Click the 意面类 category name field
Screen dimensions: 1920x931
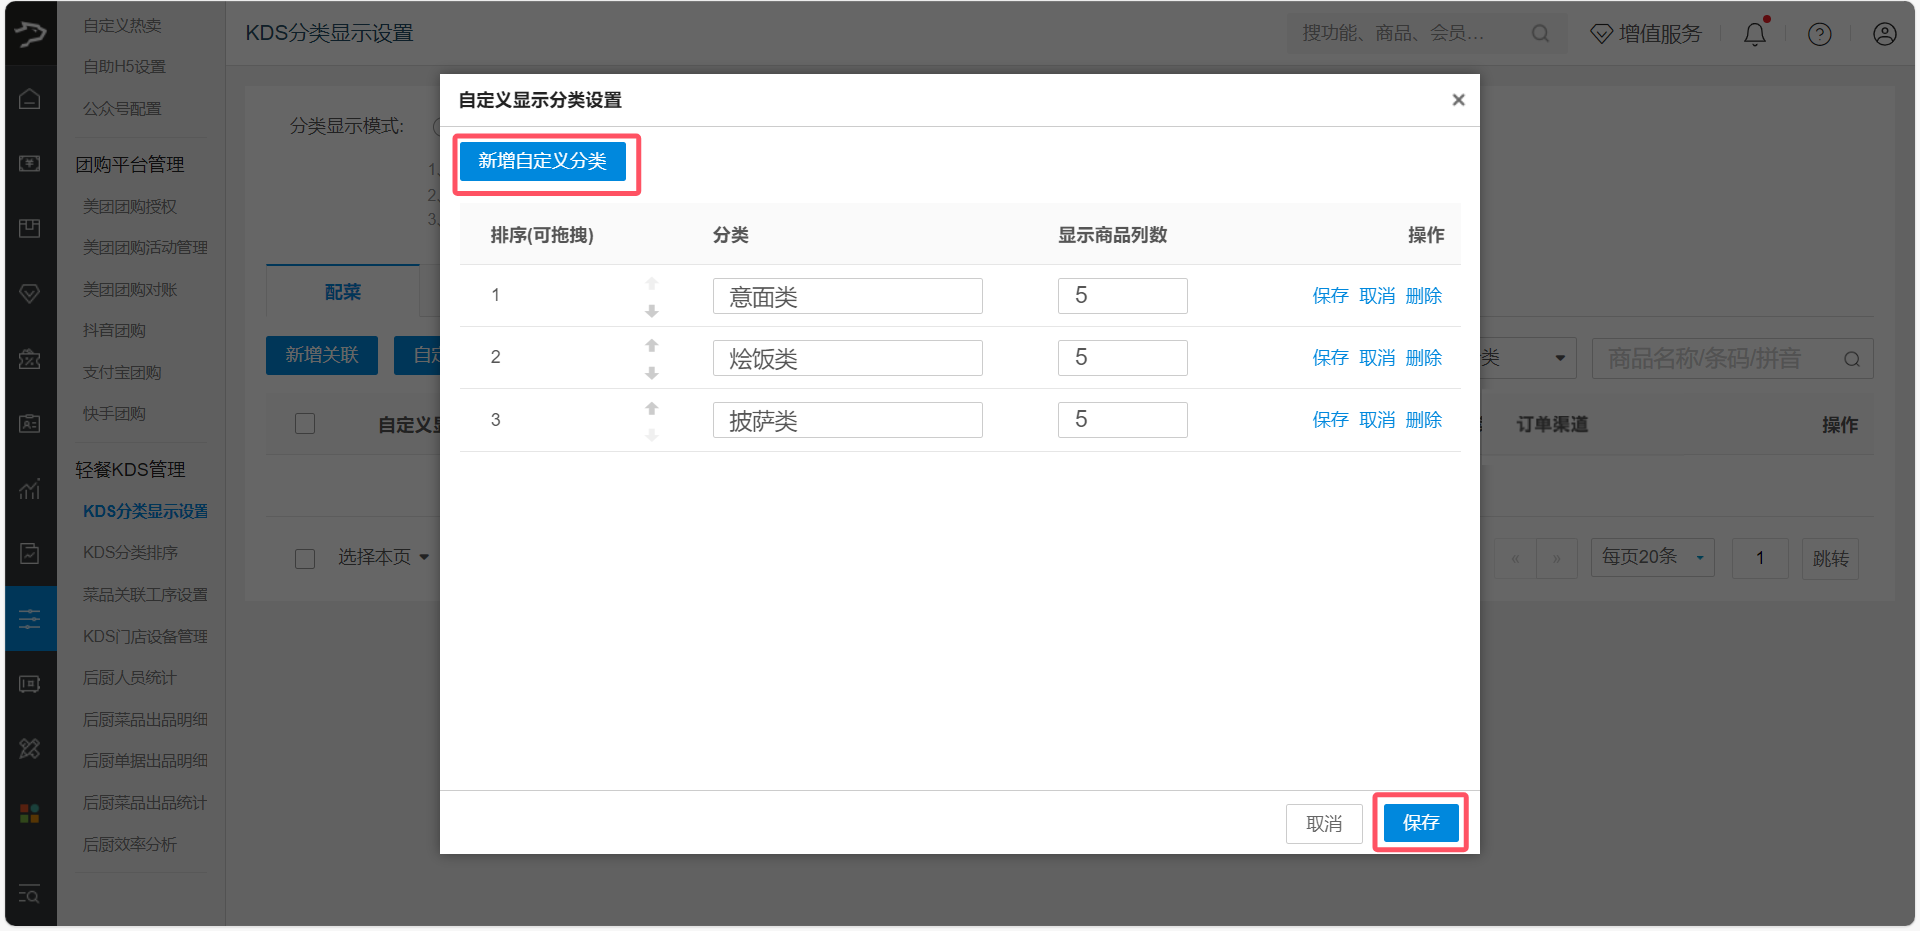(x=847, y=296)
